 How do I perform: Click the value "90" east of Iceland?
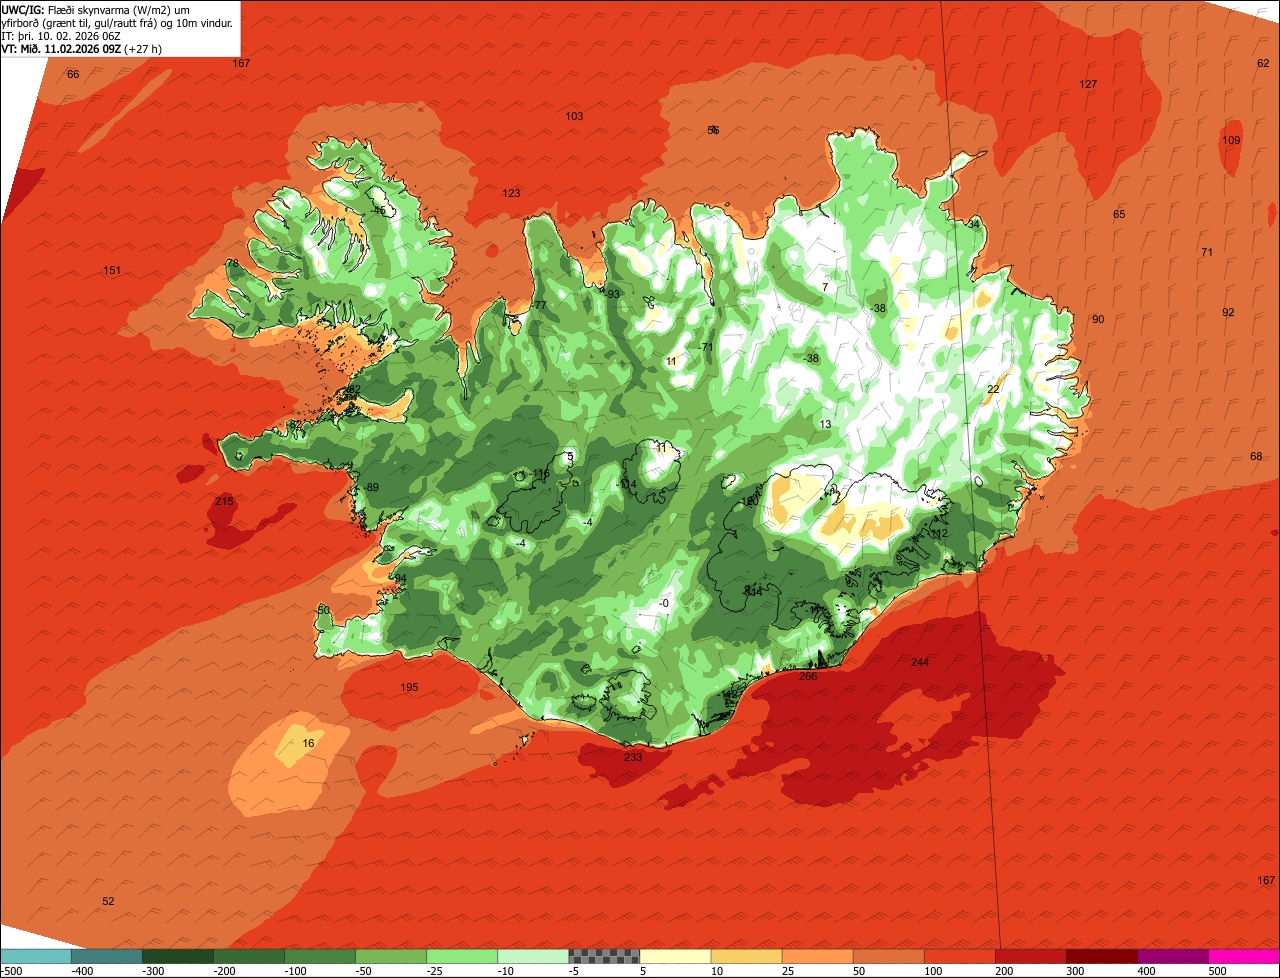(1098, 319)
